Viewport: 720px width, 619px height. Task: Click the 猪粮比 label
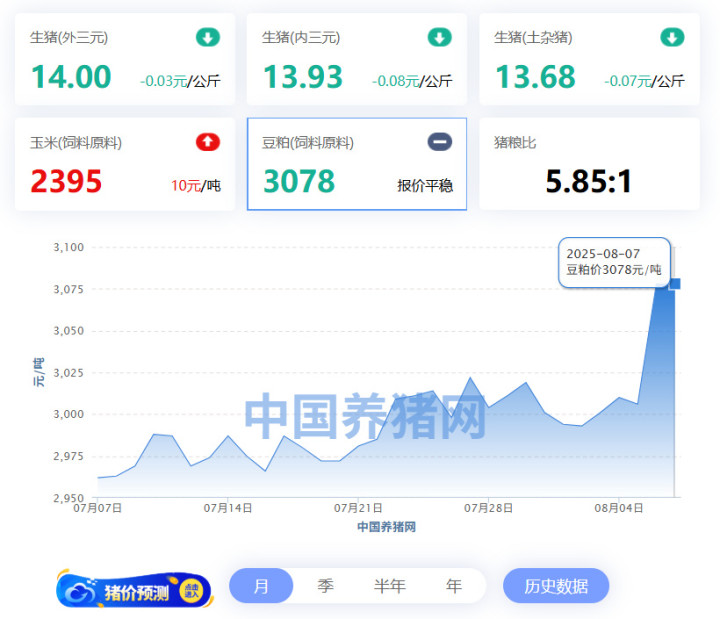[515, 143]
